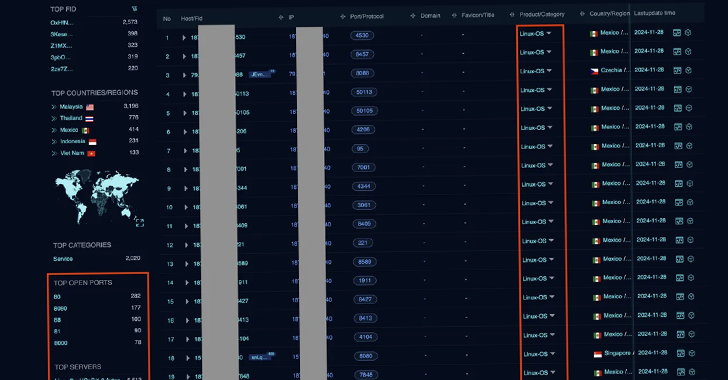Open the detail panel icon in row 7
The height and width of the screenshot is (380, 728).
point(678,146)
